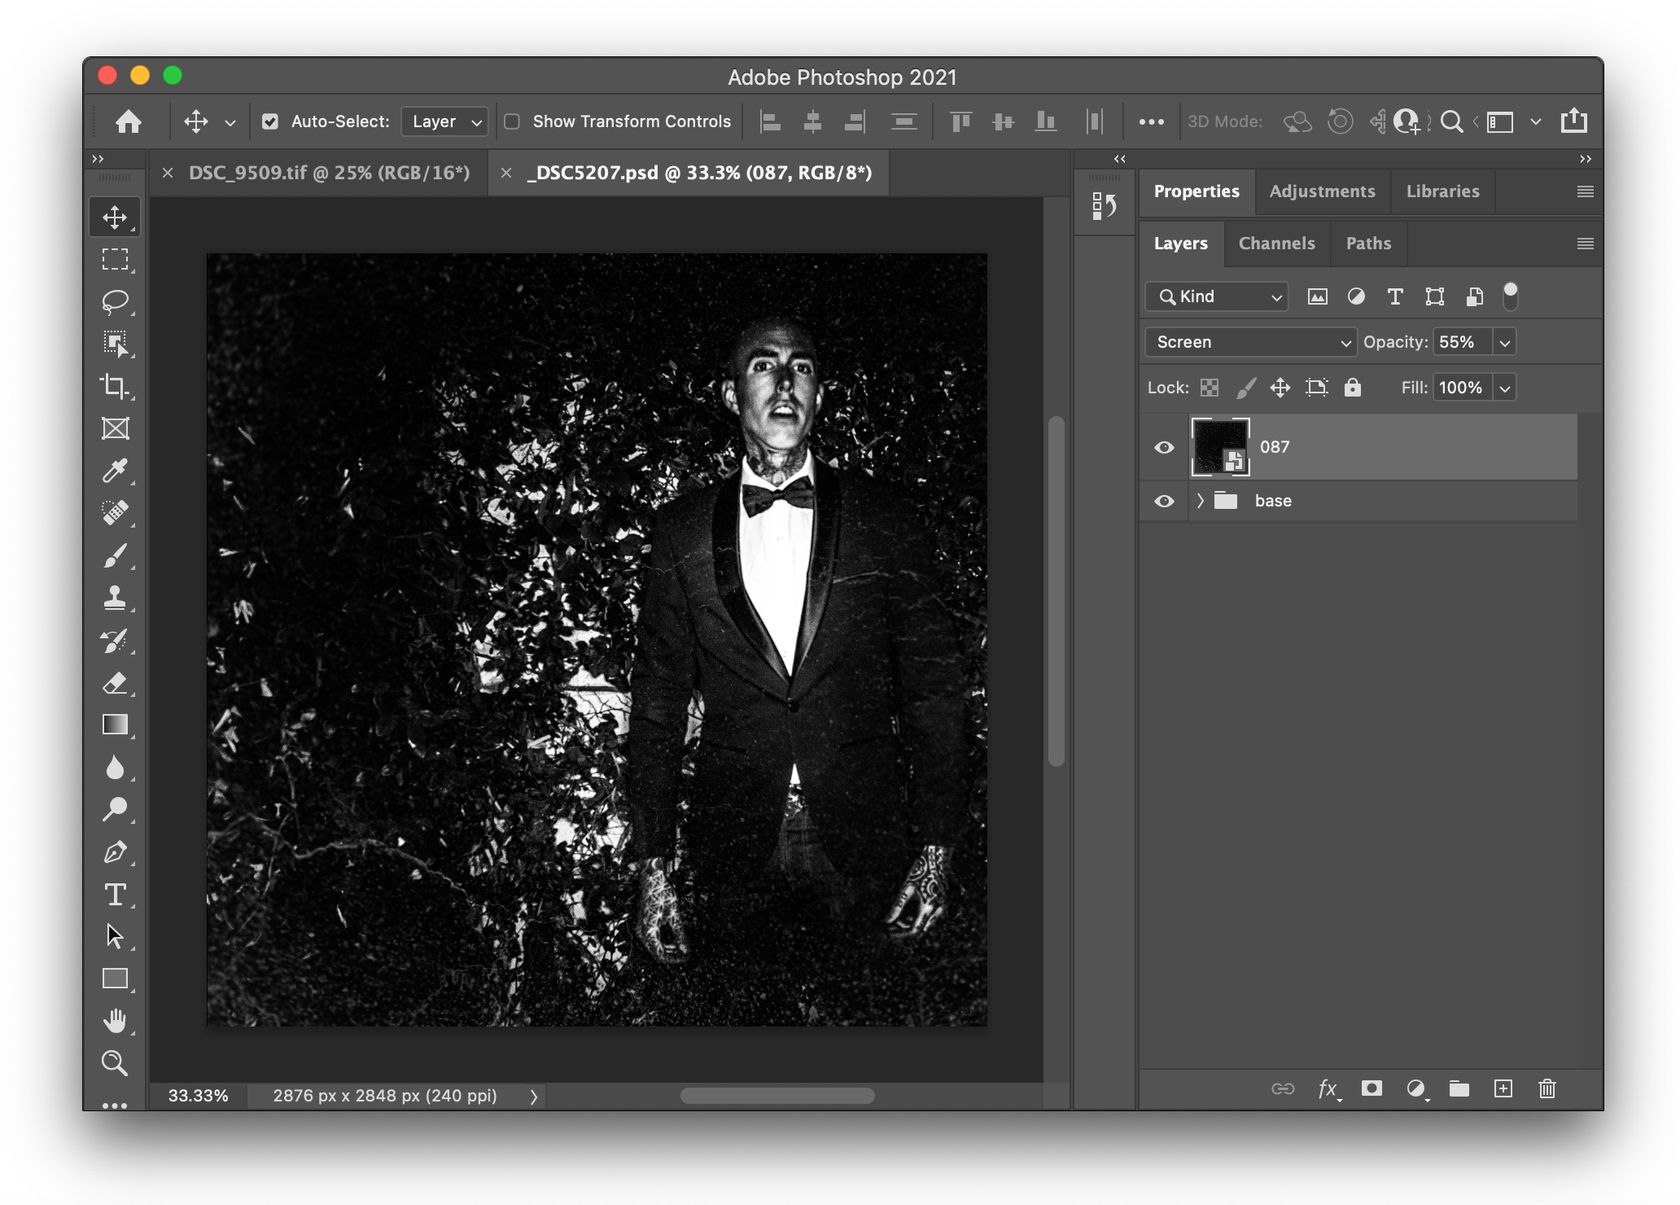Align top edges

(961, 122)
